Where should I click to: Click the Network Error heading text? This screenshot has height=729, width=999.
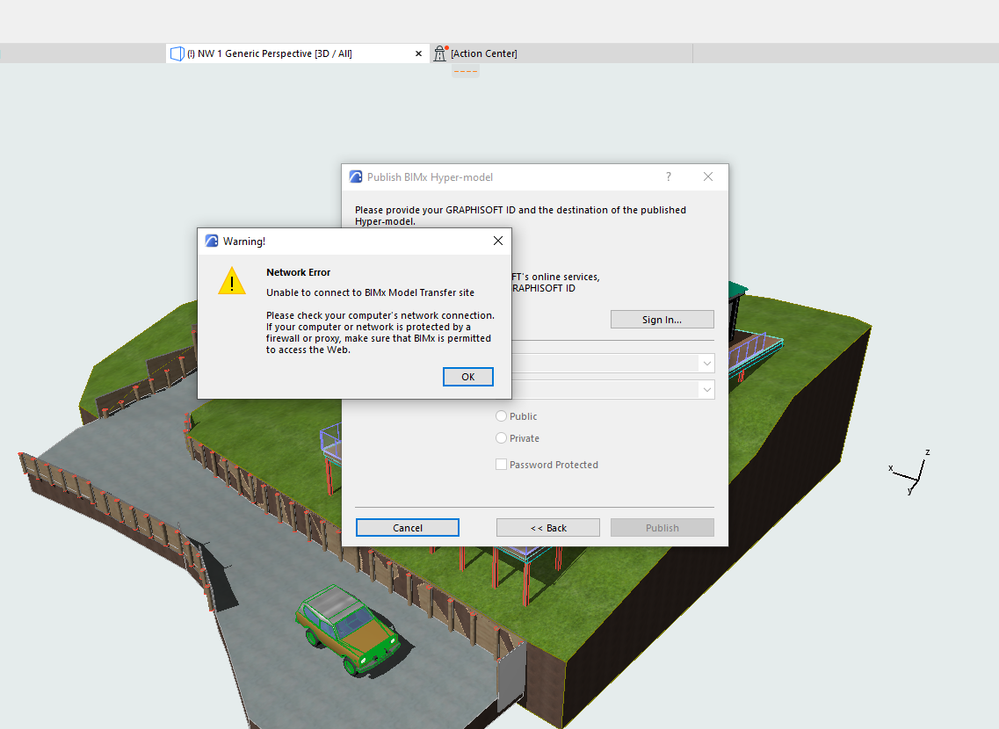coord(298,272)
